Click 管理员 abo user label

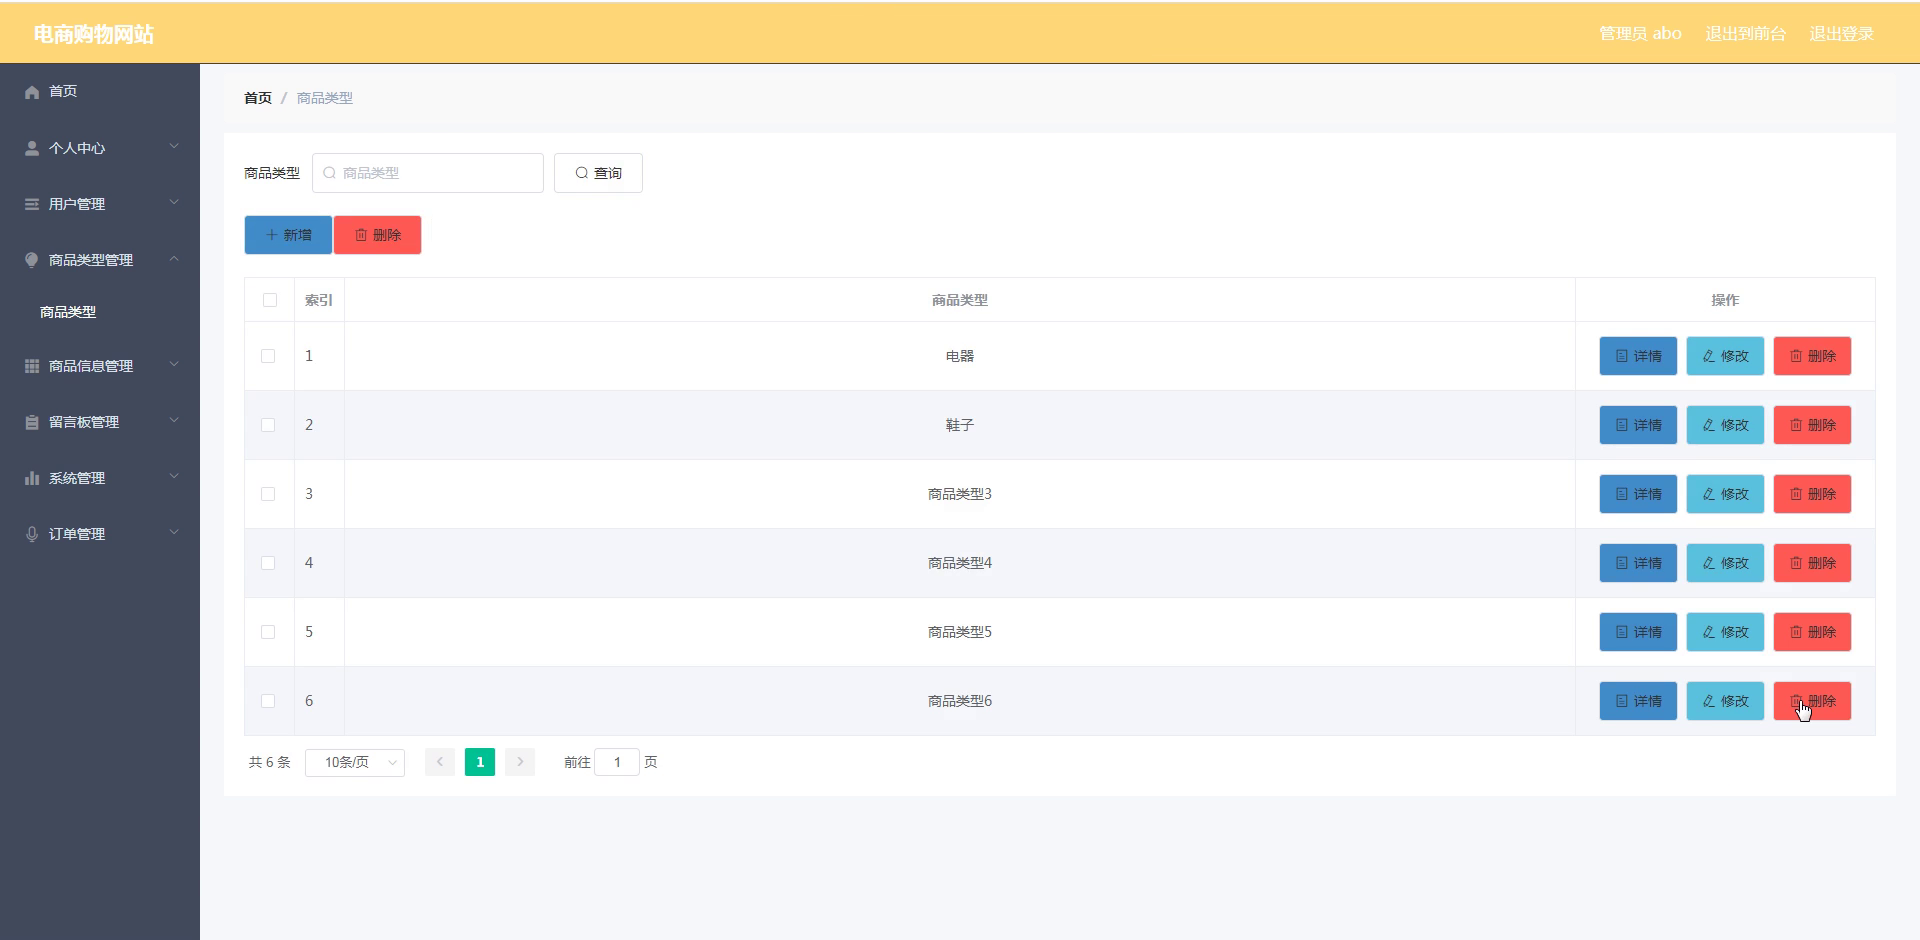[1640, 34]
